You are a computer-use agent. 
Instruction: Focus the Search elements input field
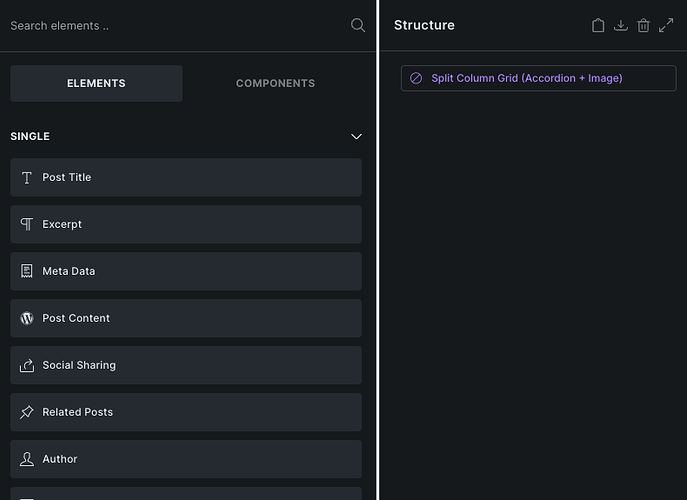pyautogui.click(x=170, y=25)
